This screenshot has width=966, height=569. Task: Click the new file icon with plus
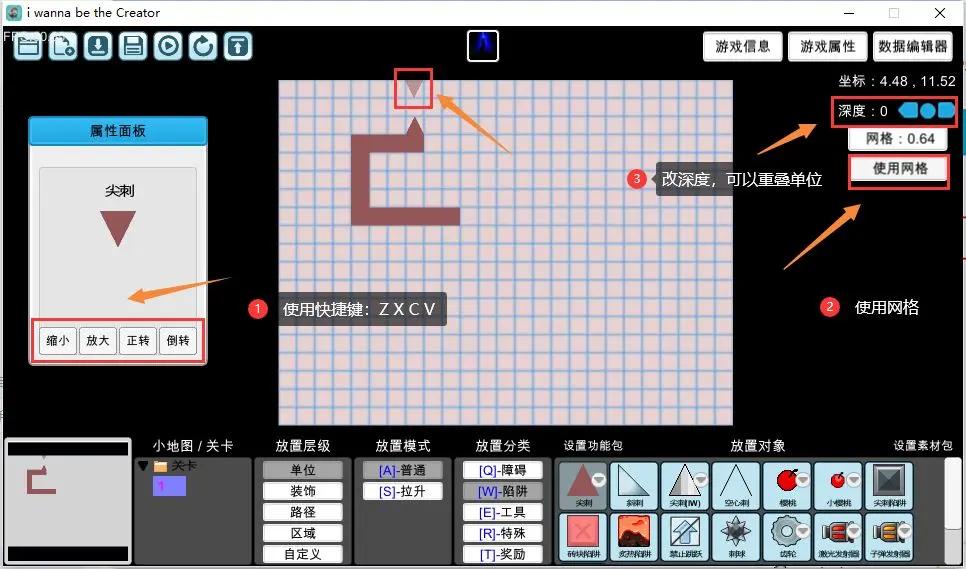pyautogui.click(x=62, y=46)
